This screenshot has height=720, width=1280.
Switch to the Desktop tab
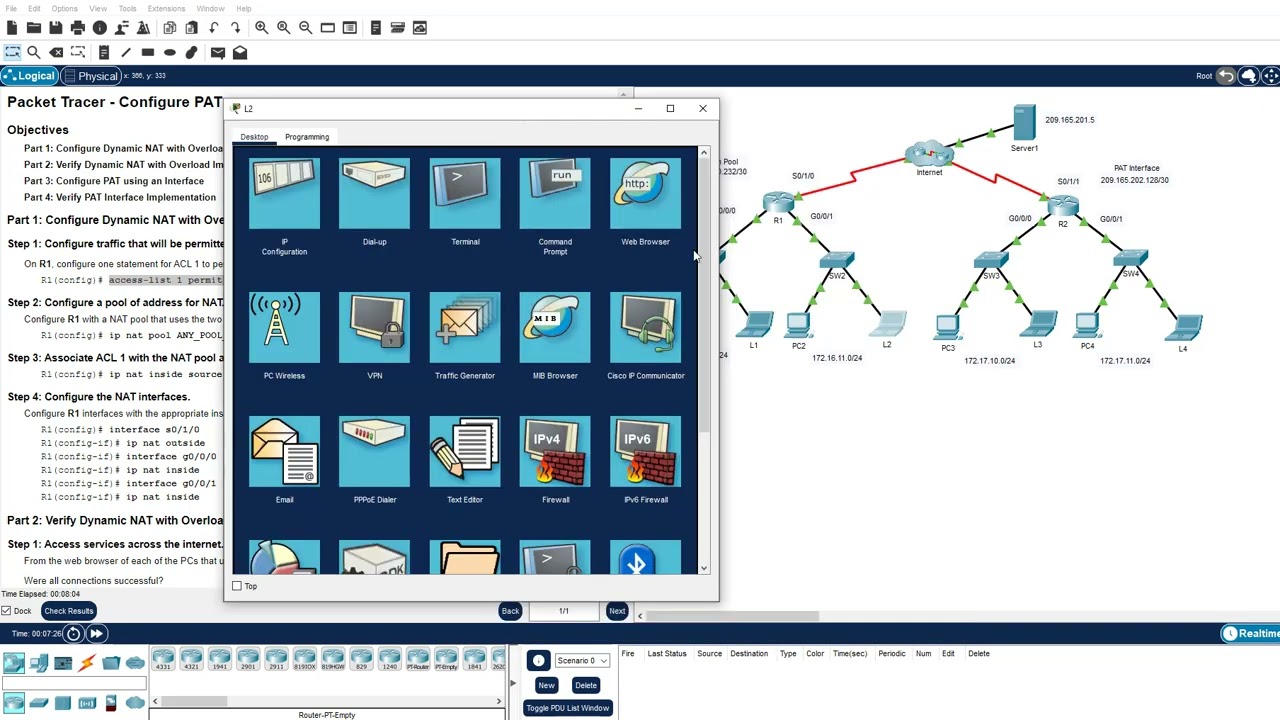(254, 137)
